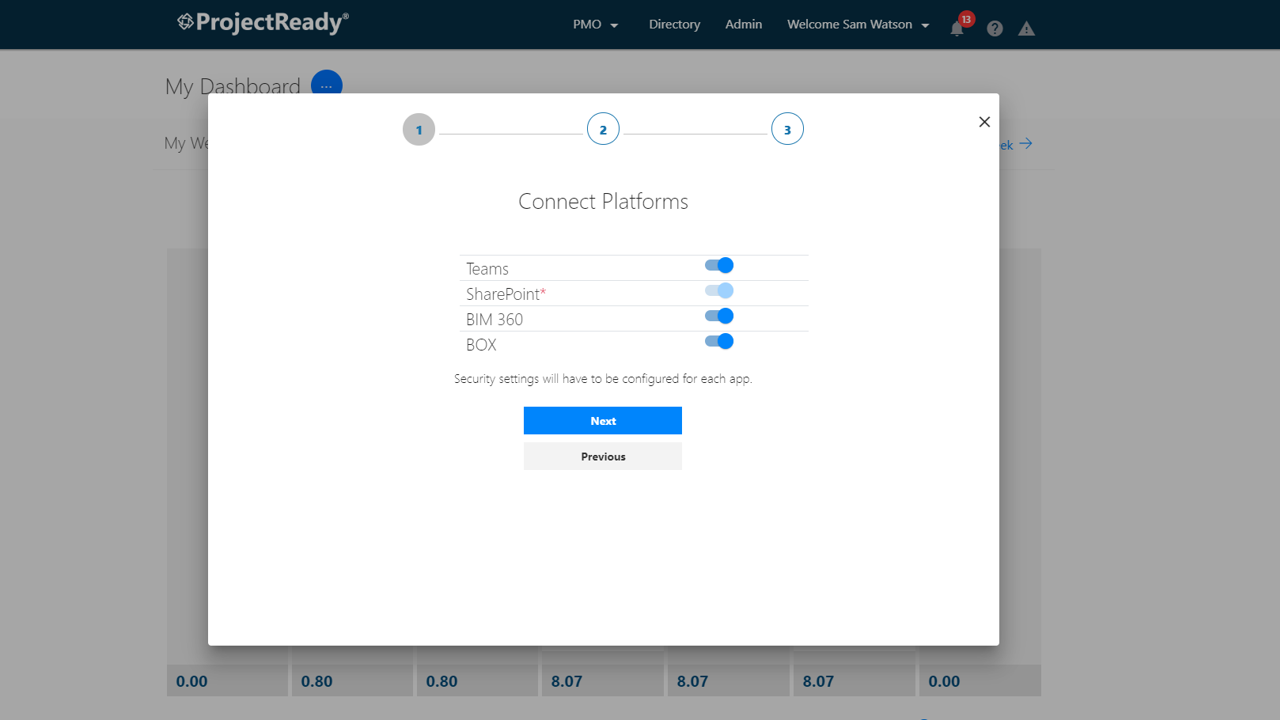Close the Connect Platforms dialog
The width and height of the screenshot is (1280, 720).
click(984, 122)
